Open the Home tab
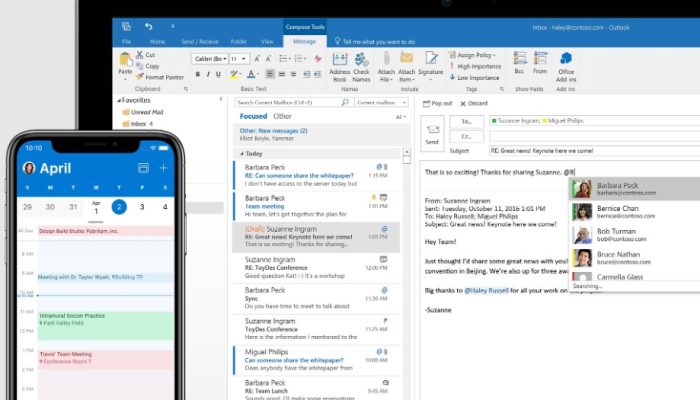The image size is (700, 400). tap(157, 42)
